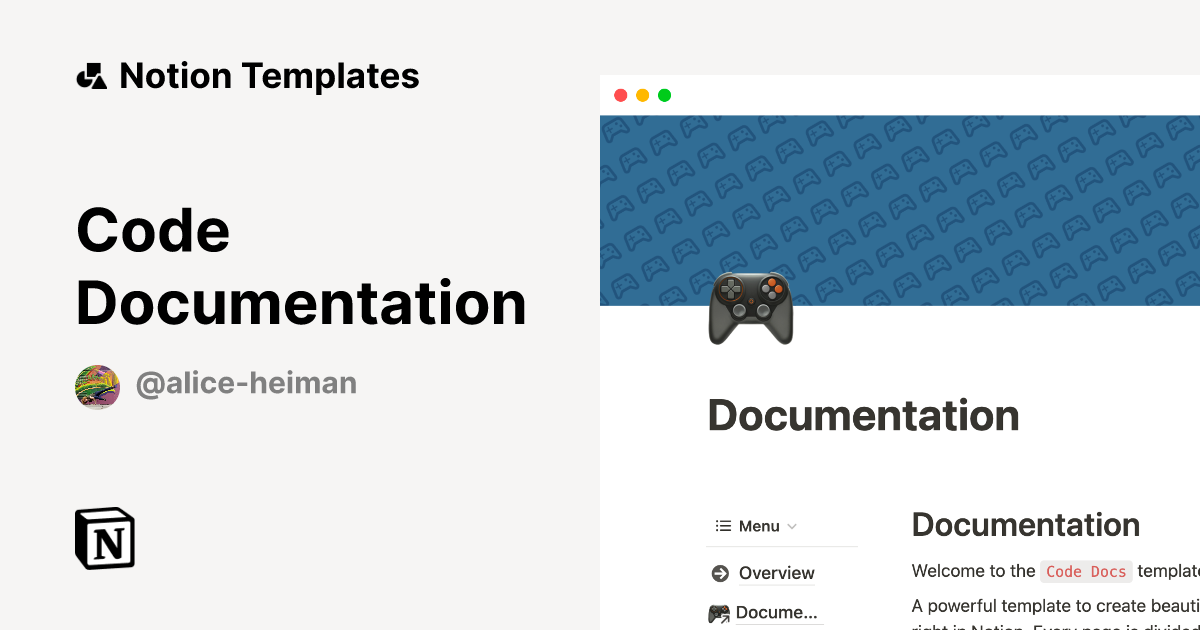Image resolution: width=1200 pixels, height=630 pixels.
Task: Click the Documentation heading in the page body
Action: [1025, 525]
